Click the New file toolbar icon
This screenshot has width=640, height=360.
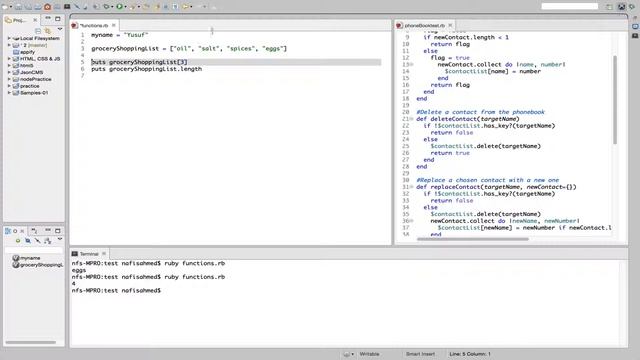5,7
